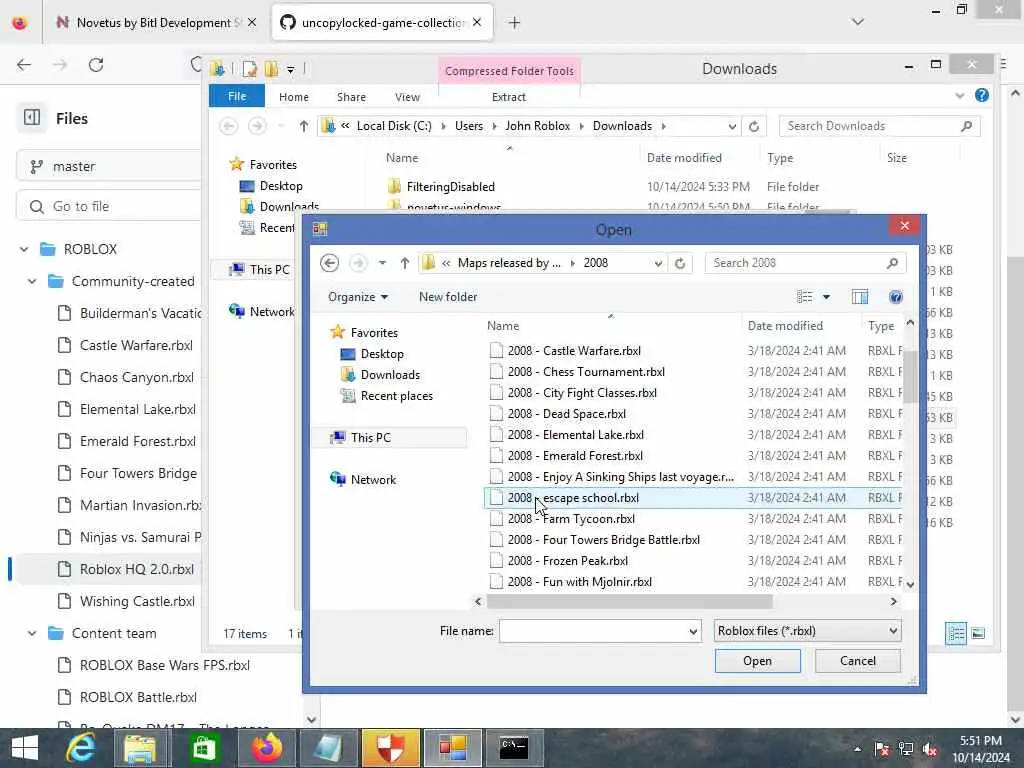Open the master branch selector

(x=108, y=166)
